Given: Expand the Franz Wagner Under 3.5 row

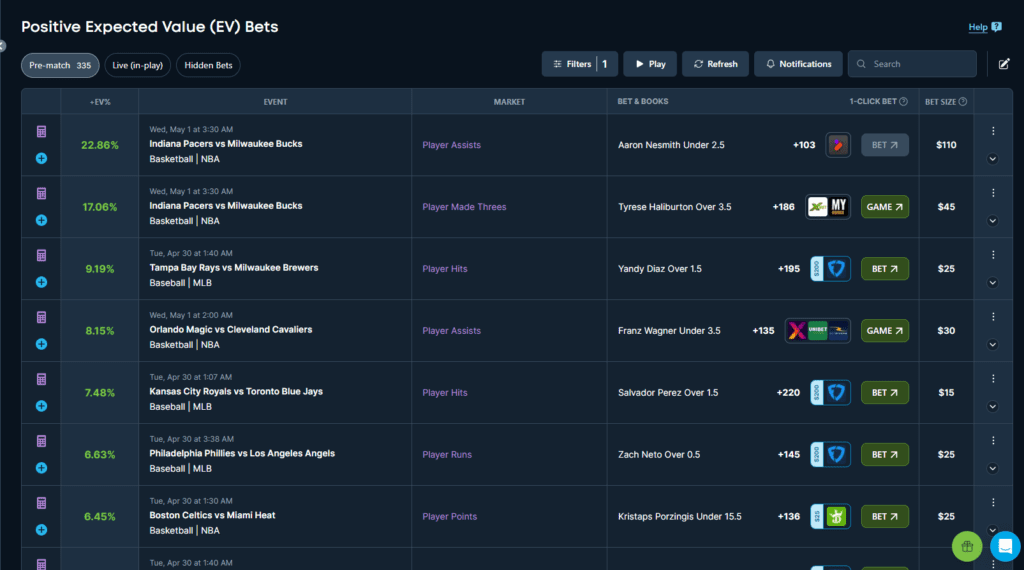Looking at the screenshot, I should point(993,345).
